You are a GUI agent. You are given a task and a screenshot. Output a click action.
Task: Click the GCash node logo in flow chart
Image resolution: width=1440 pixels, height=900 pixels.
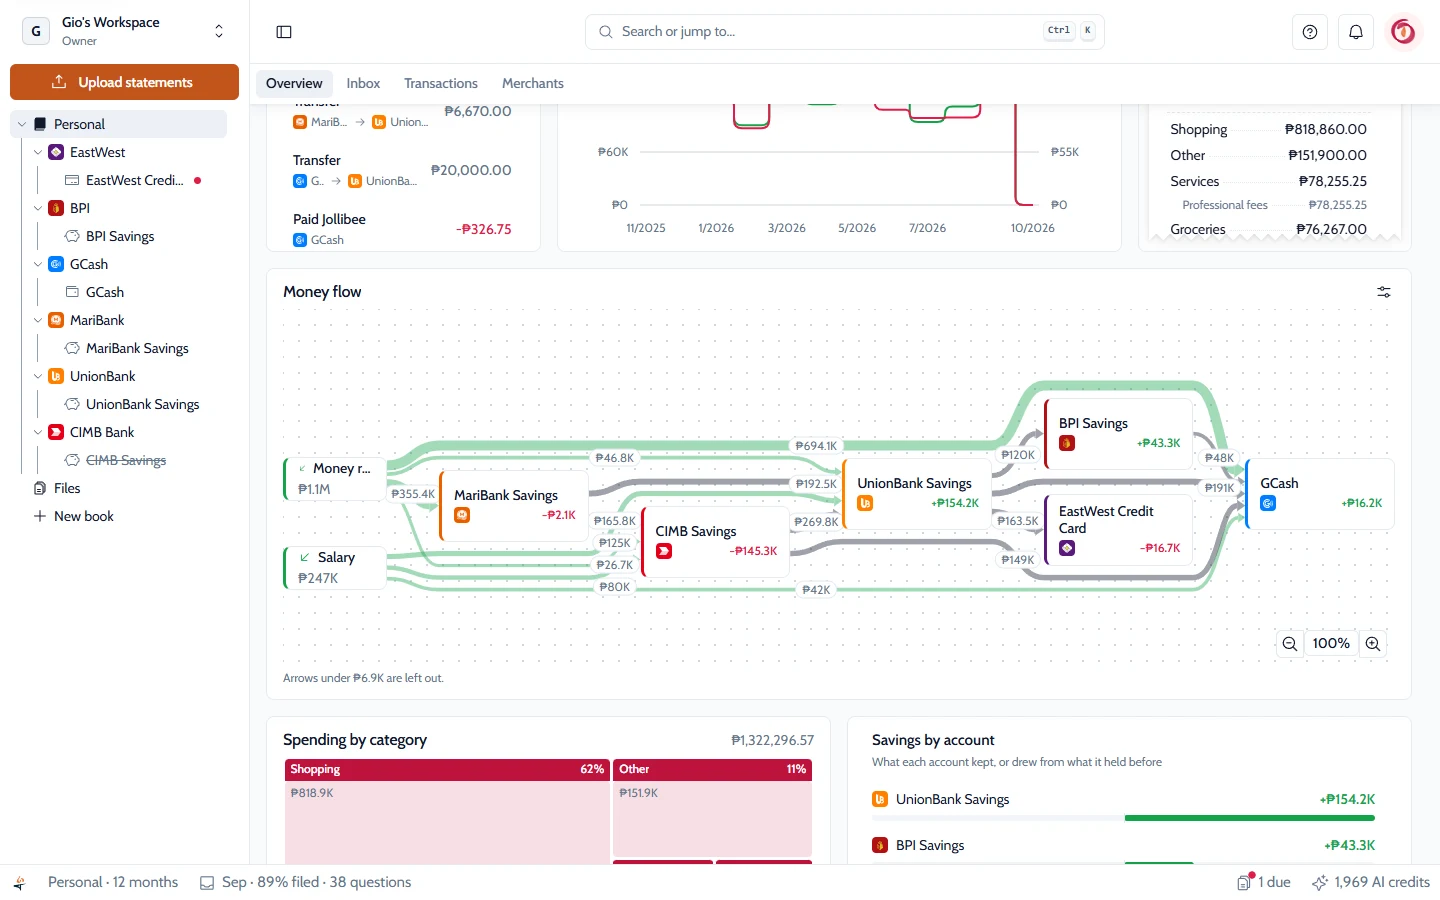point(1268,503)
